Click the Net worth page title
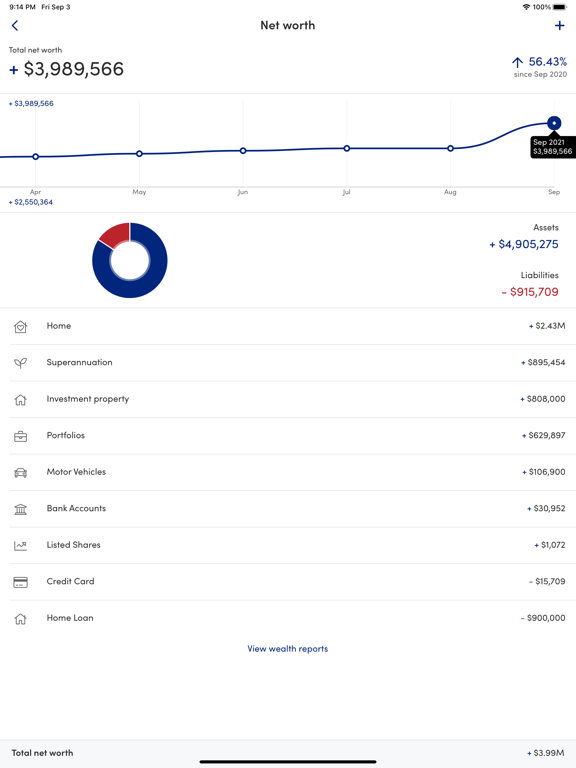Viewport: 576px width, 768px height. coord(288,25)
